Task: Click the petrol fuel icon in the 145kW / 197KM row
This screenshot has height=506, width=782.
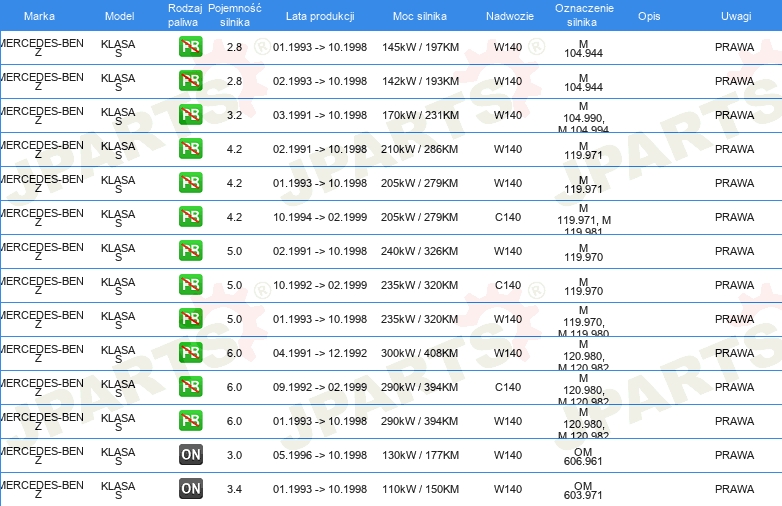Action: [x=191, y=47]
